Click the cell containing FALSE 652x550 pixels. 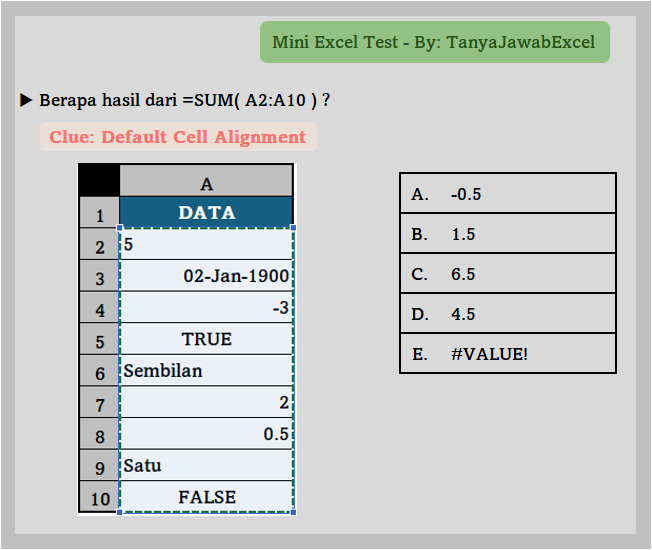(206, 496)
